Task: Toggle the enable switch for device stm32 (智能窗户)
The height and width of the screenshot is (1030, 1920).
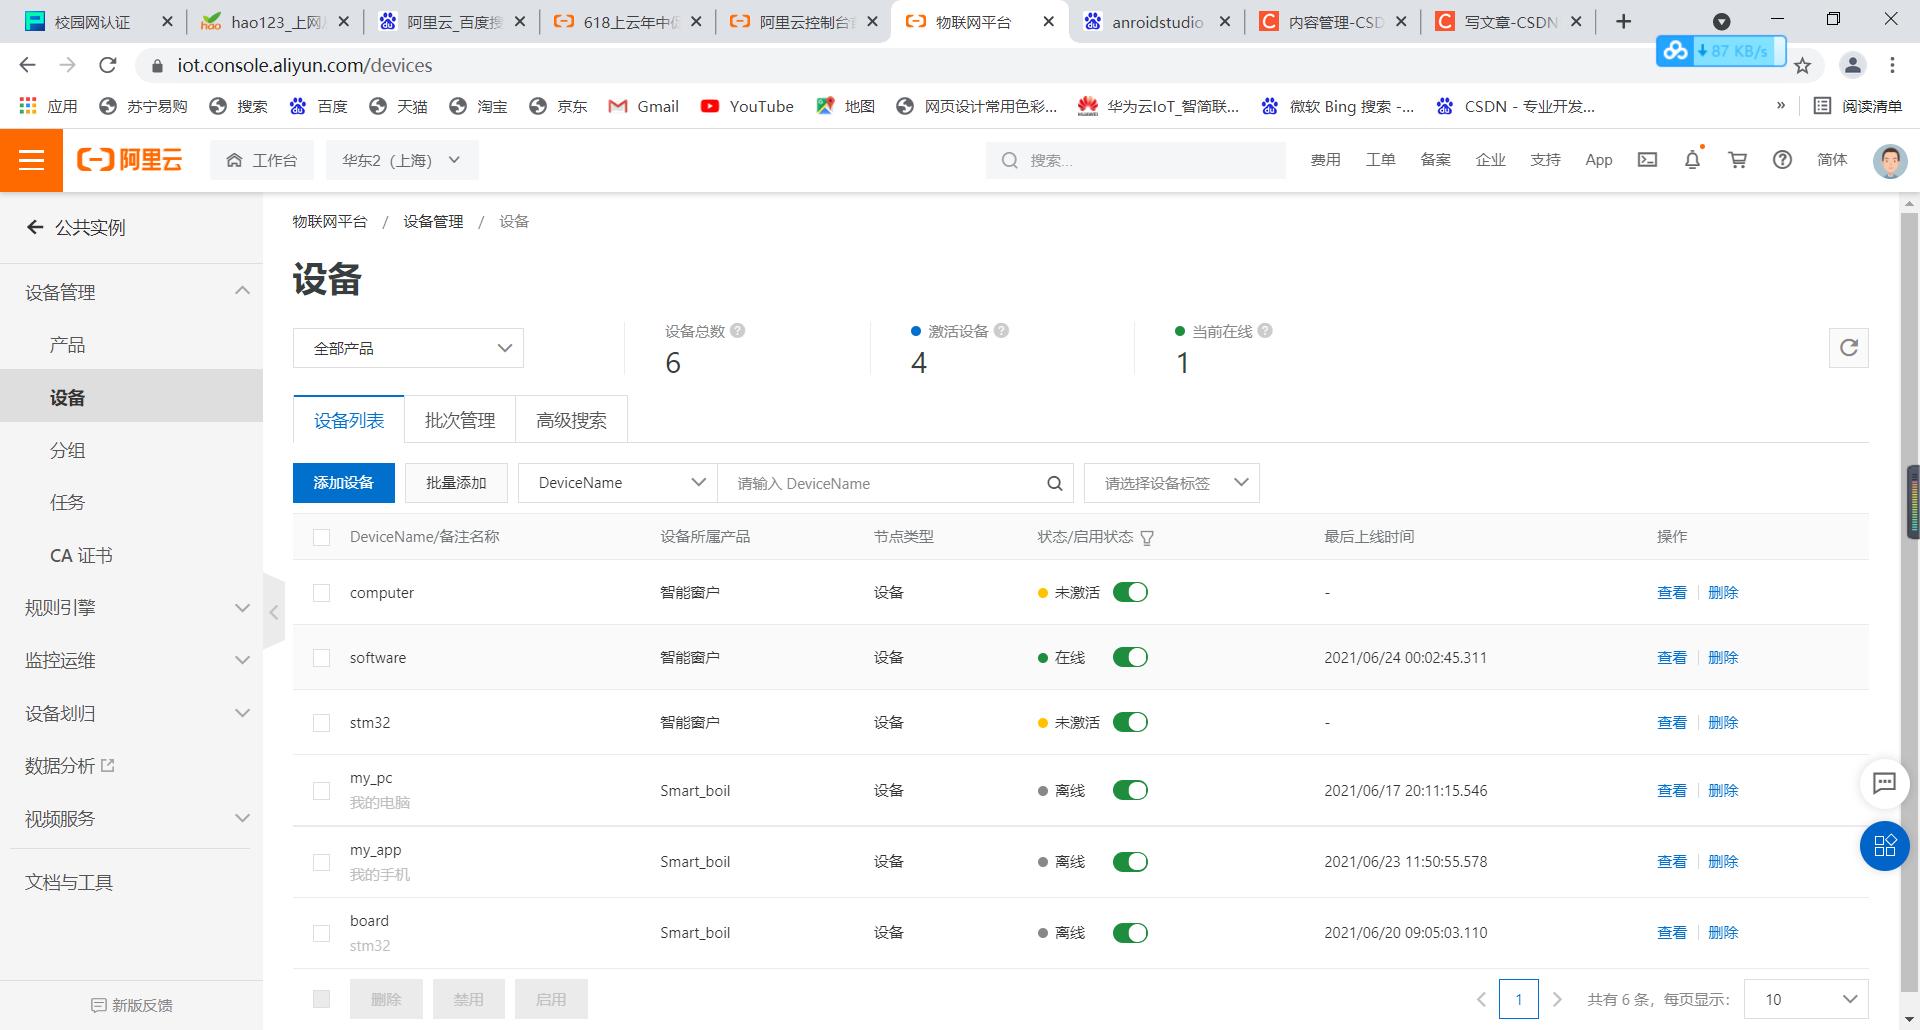Action: point(1130,722)
